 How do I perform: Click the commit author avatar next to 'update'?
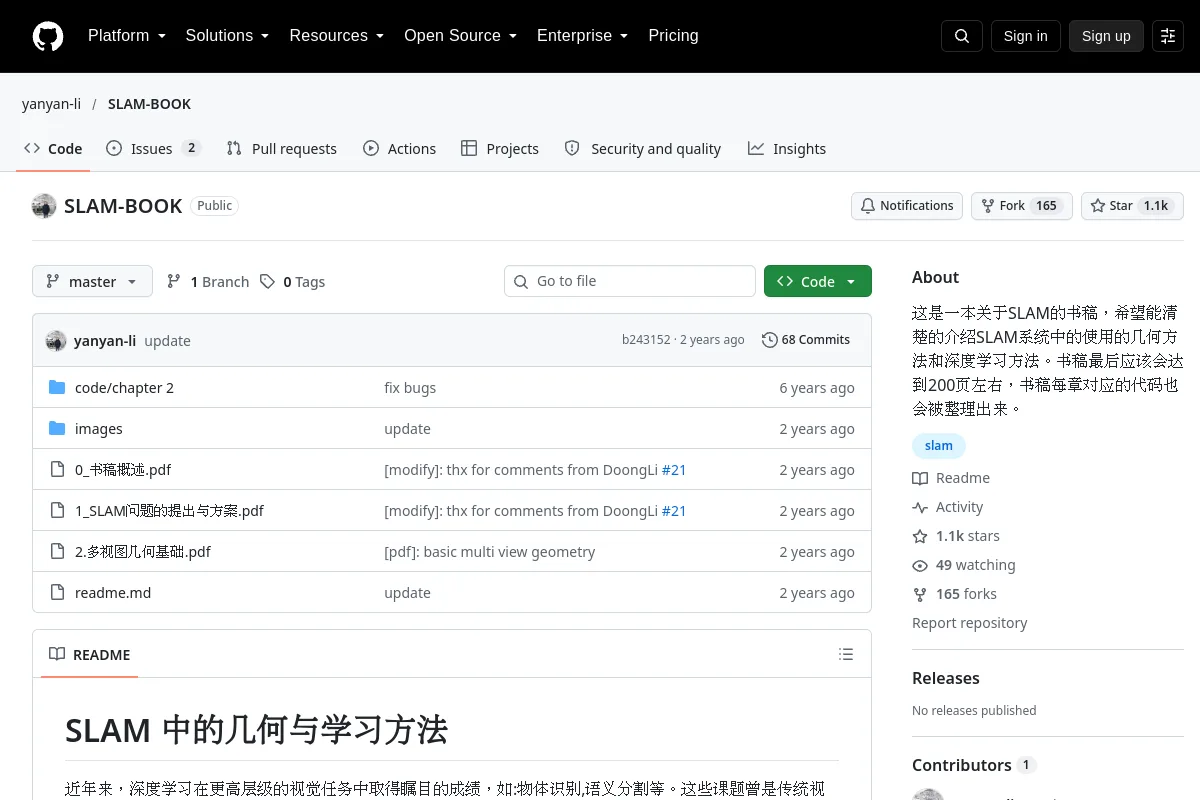[56, 340]
